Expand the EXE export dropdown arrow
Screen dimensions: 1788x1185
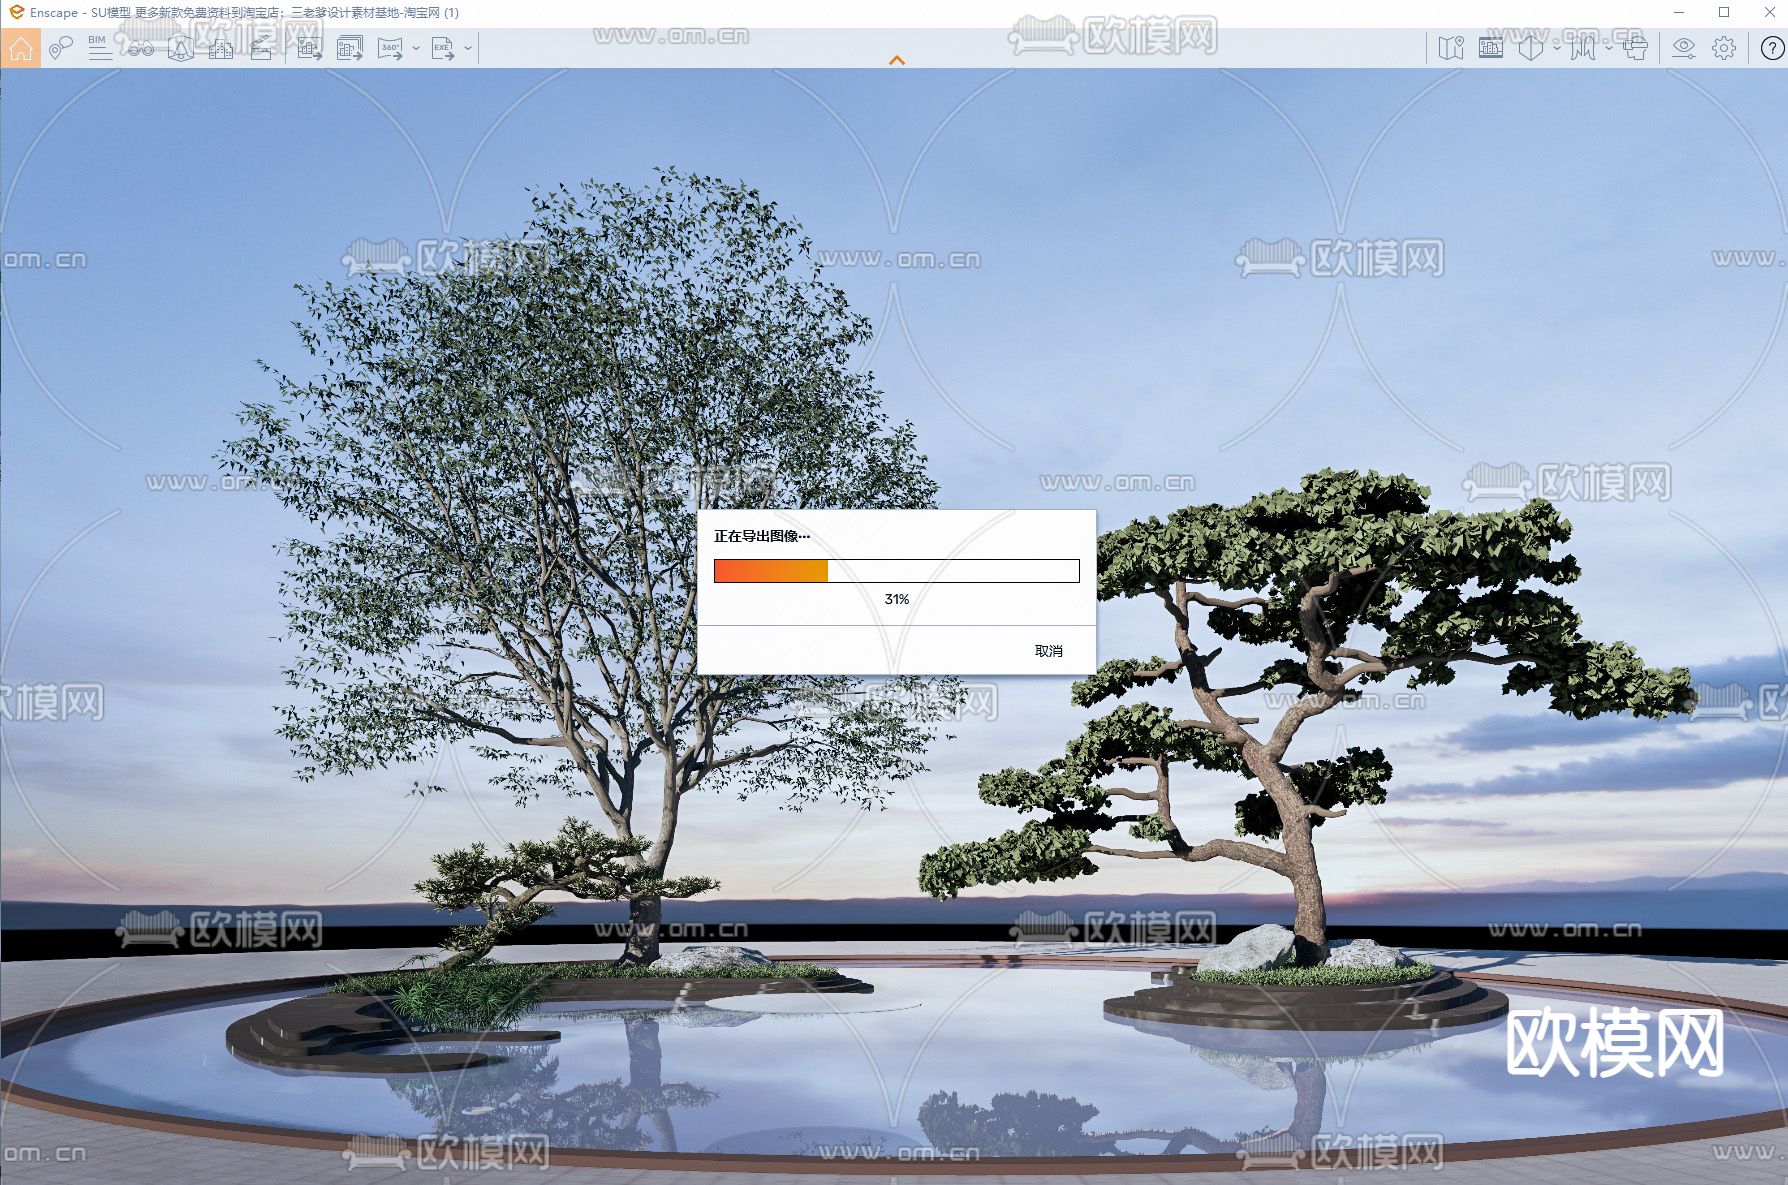(x=468, y=47)
